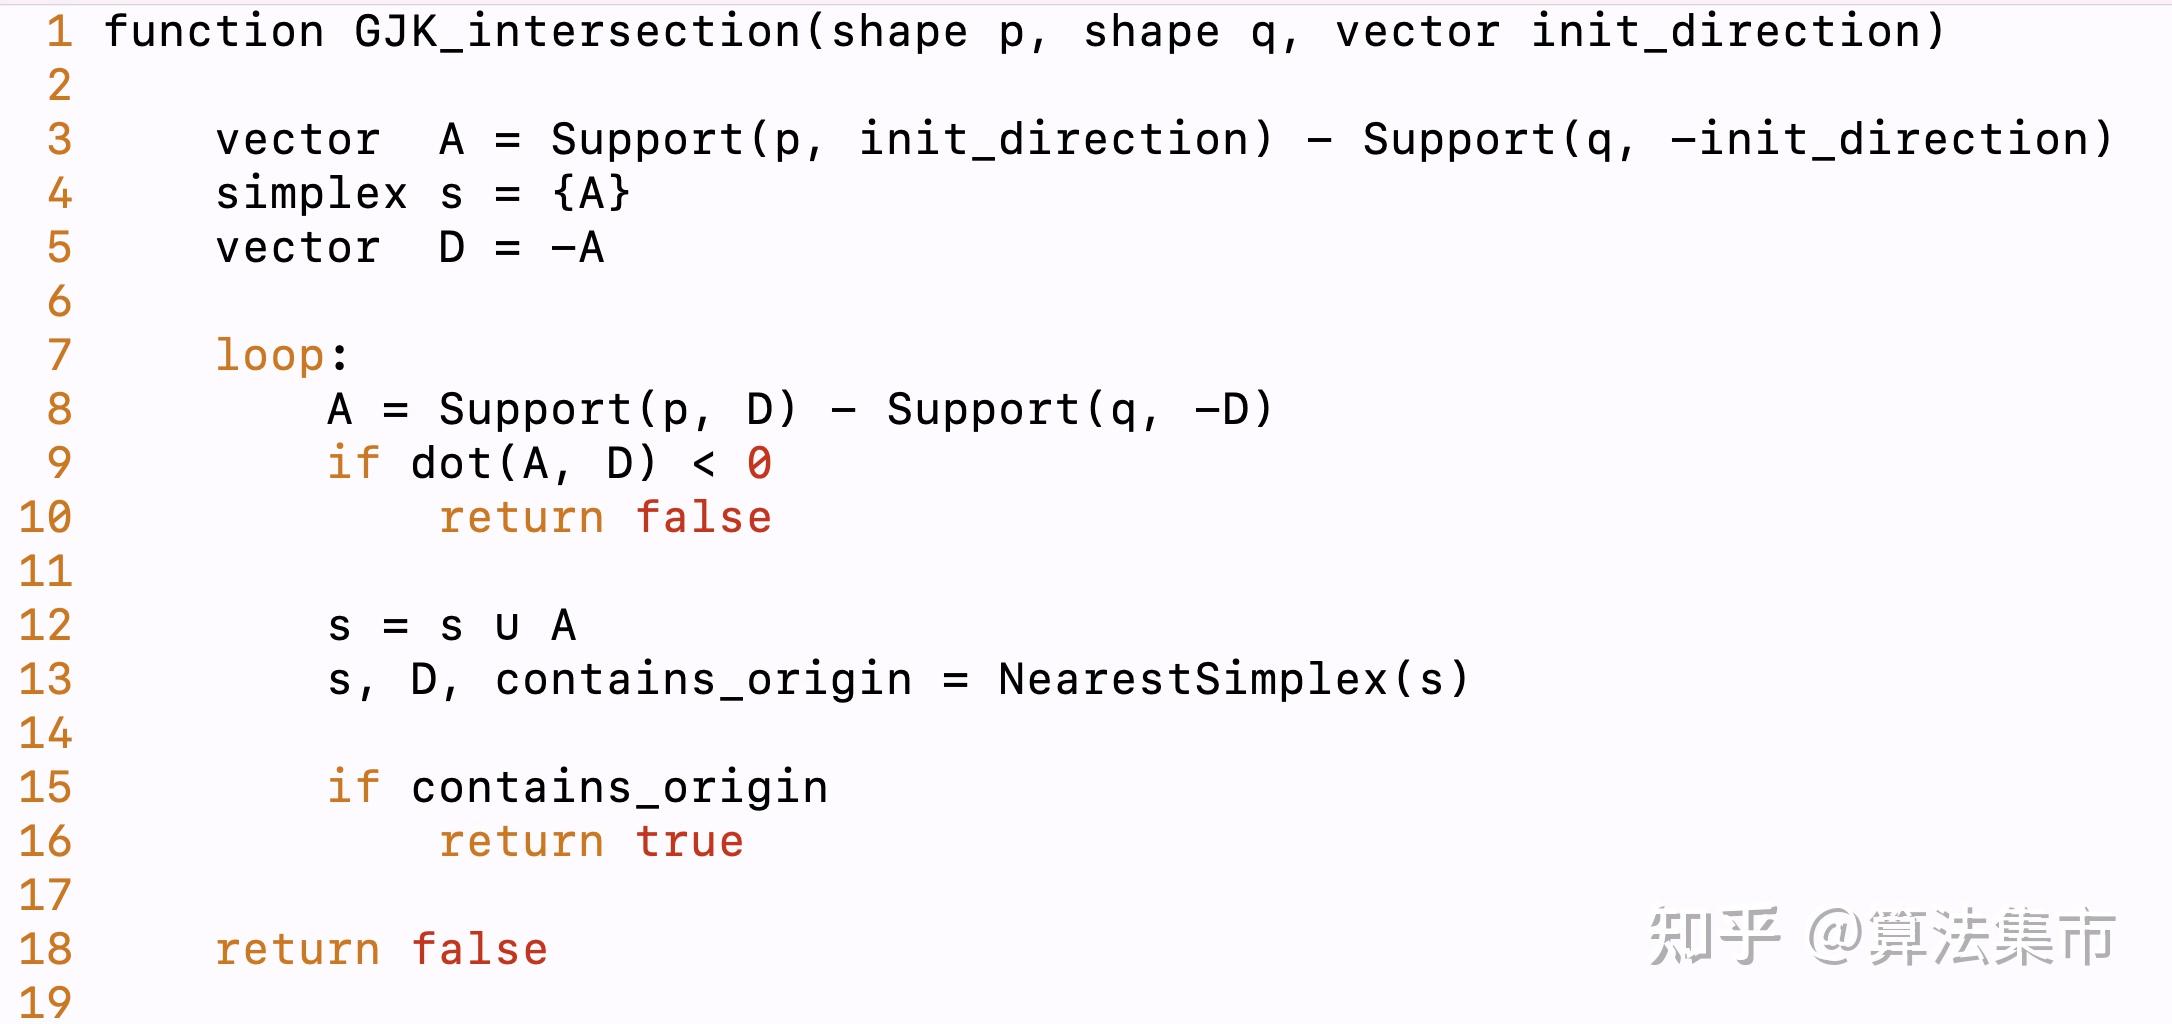This screenshot has width=2172, height=1024.
Task: Click the false keyword on line 10
Action: click(703, 518)
